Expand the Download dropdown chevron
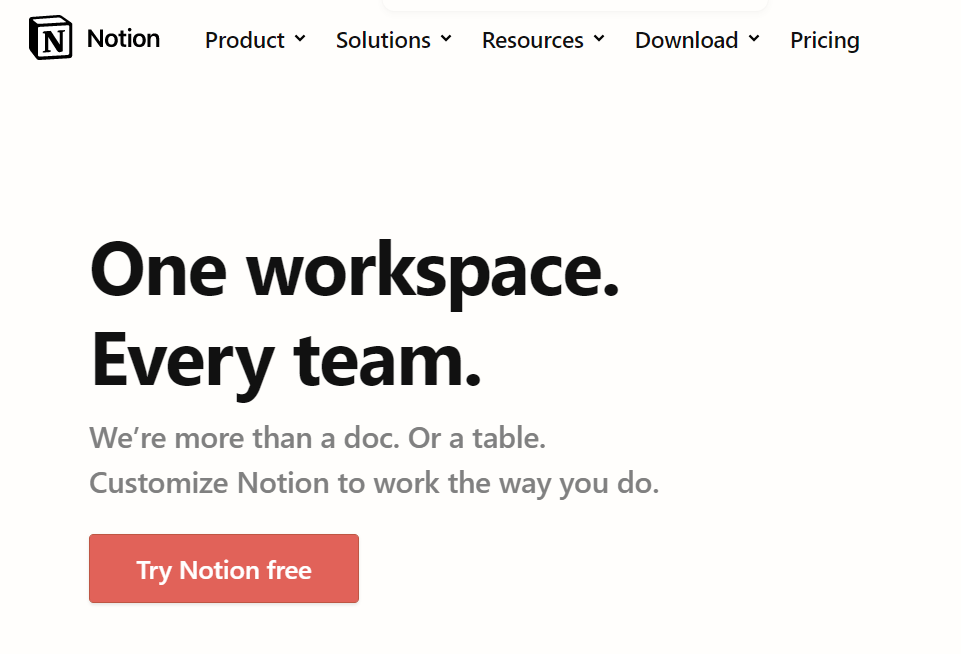Image resolution: width=961 pixels, height=654 pixels. [x=754, y=39]
